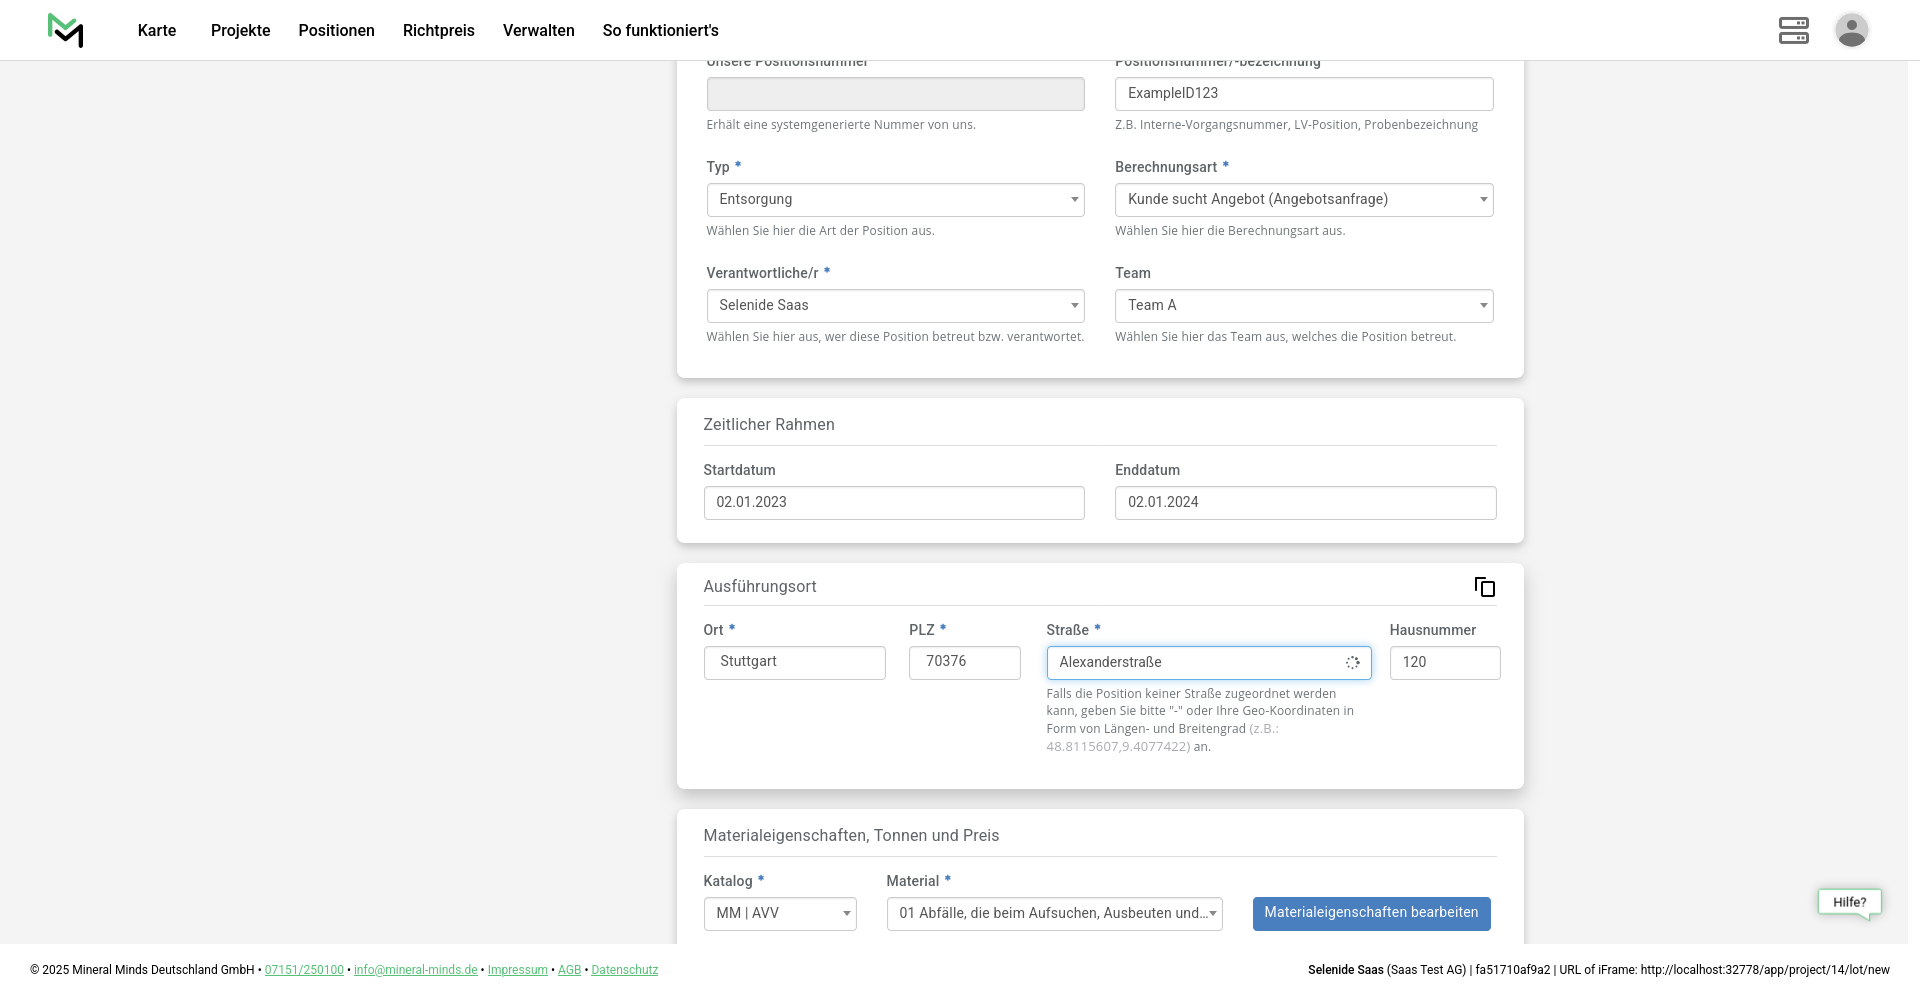Image resolution: width=1920 pixels, height=994 pixels.
Task: Open the user profile avatar menu
Action: coord(1851,30)
